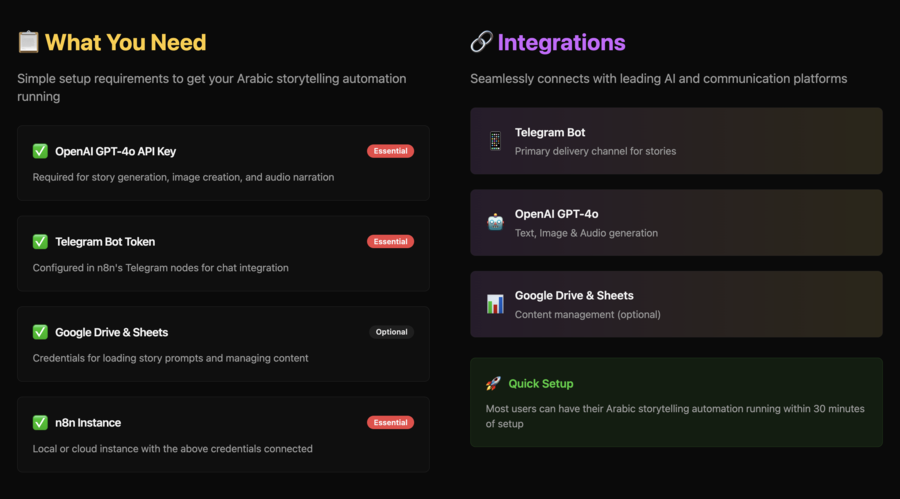Click 'Most users can have their Arabic storytelling' text
The height and width of the screenshot is (499, 900).
point(675,416)
